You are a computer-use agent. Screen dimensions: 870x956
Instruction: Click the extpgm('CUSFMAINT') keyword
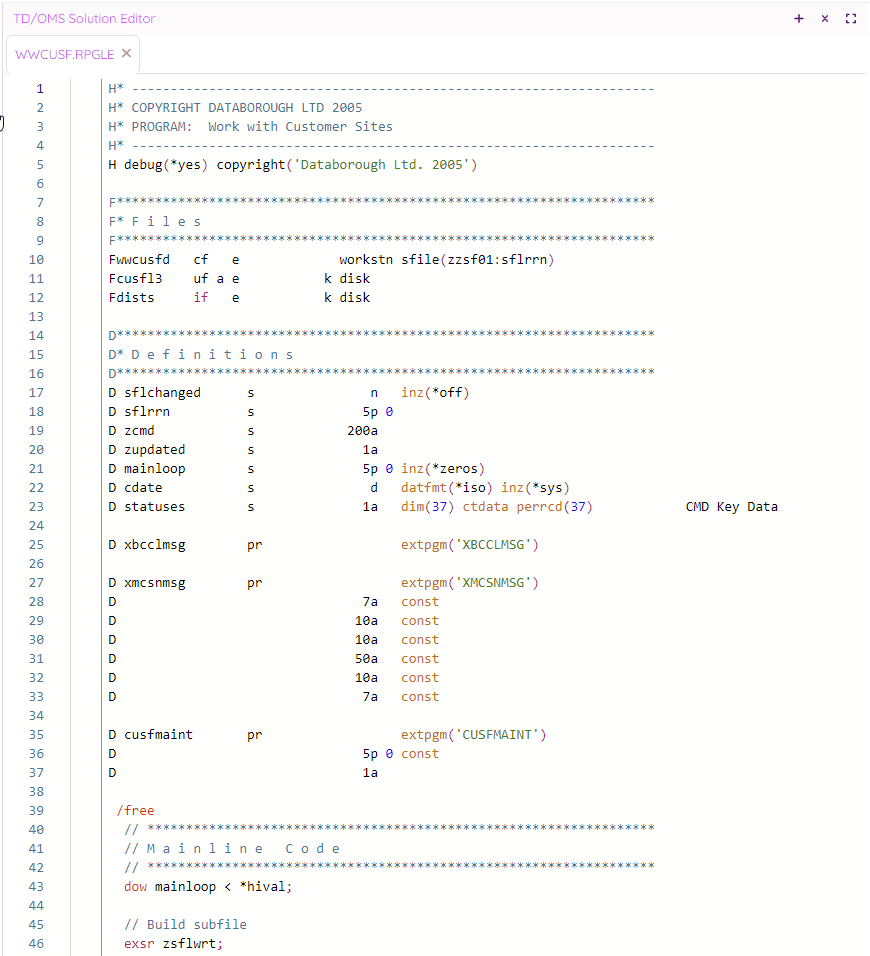[473, 735]
